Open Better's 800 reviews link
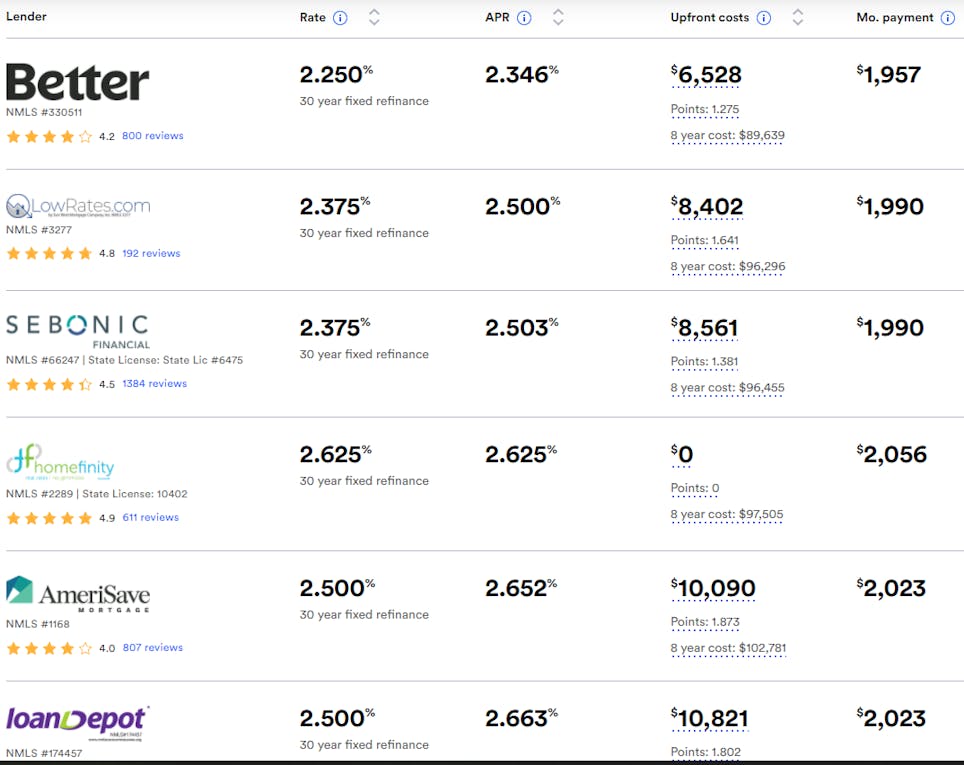Viewport: 964px width, 765px height. click(152, 136)
